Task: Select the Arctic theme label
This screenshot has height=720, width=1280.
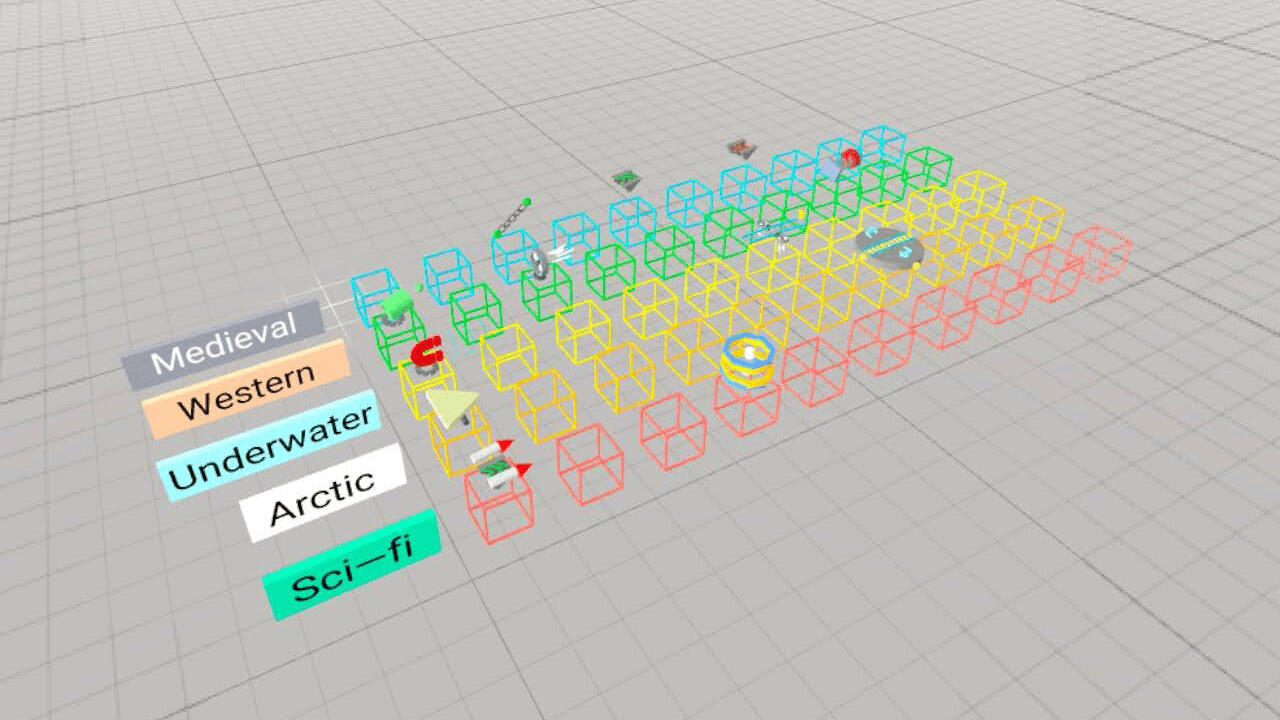Action: click(323, 492)
